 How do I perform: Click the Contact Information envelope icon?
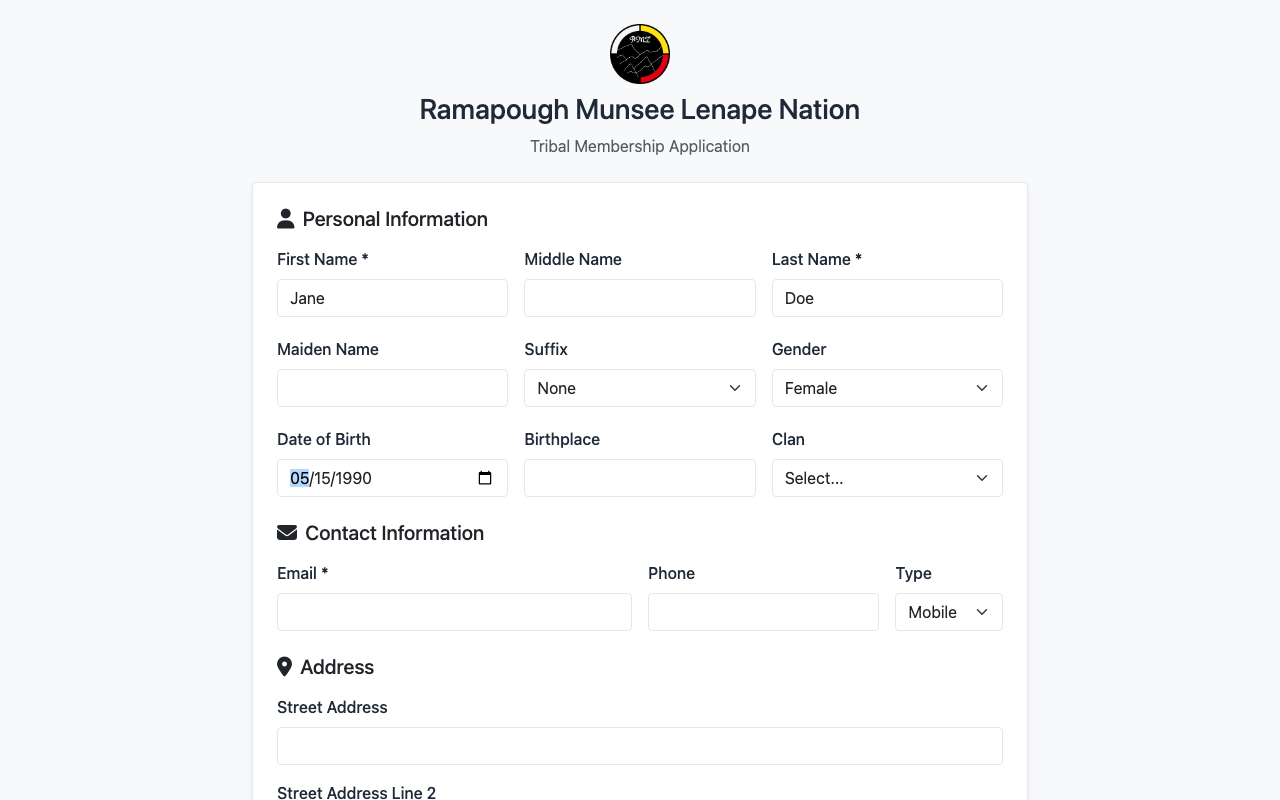click(287, 532)
